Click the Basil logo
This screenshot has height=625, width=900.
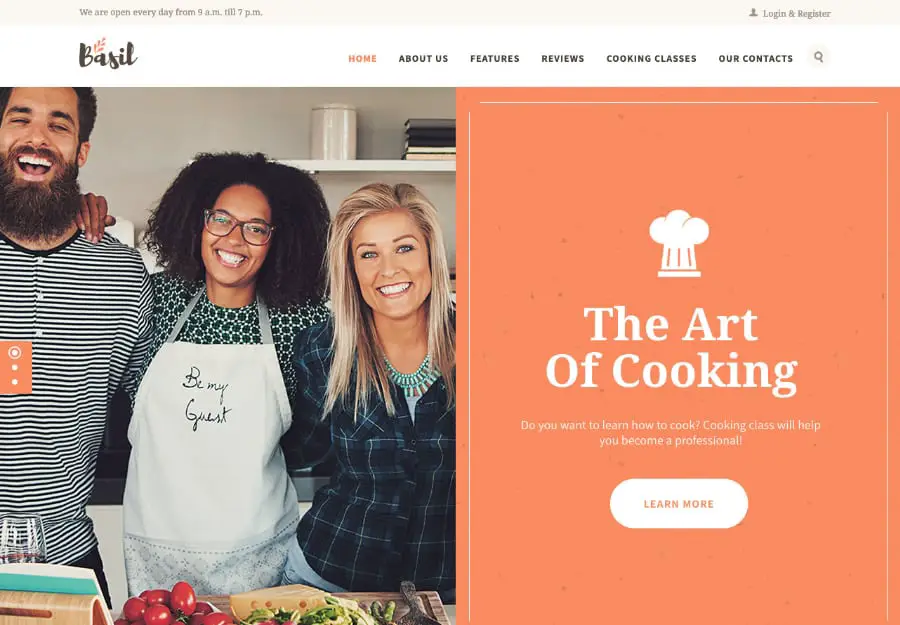(x=108, y=53)
